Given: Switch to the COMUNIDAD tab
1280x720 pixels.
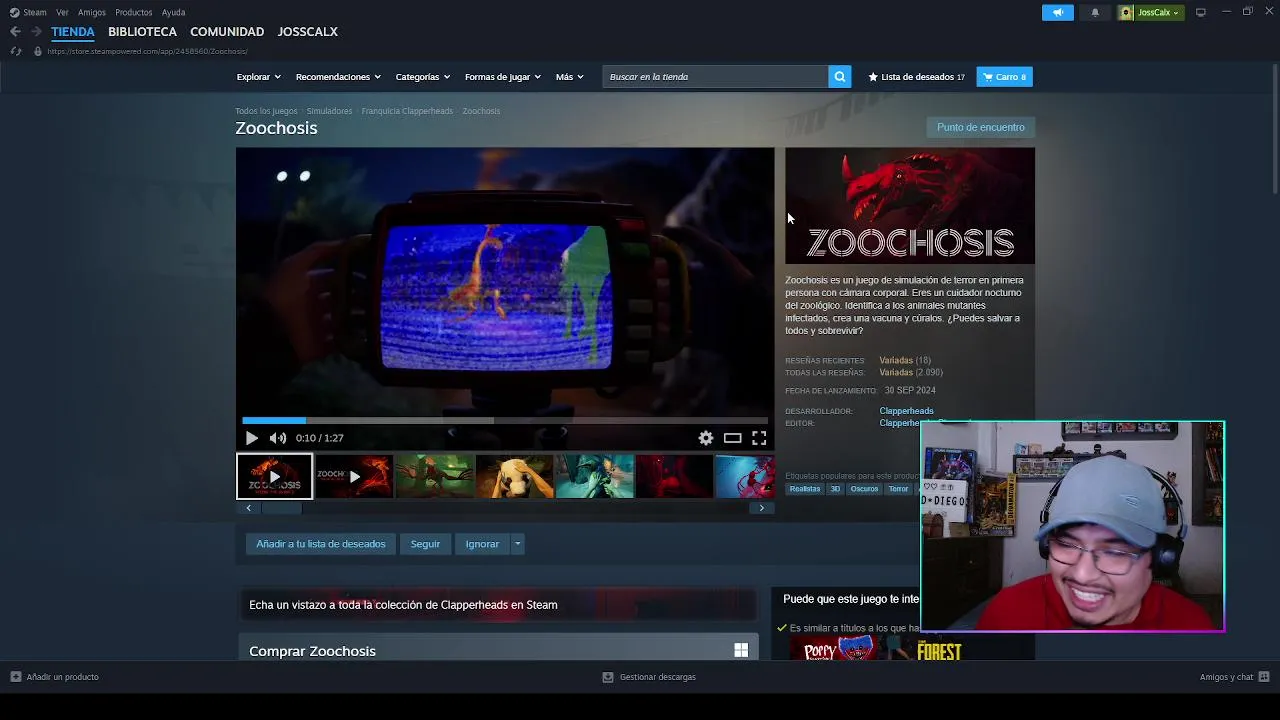Looking at the screenshot, I should point(227,32).
